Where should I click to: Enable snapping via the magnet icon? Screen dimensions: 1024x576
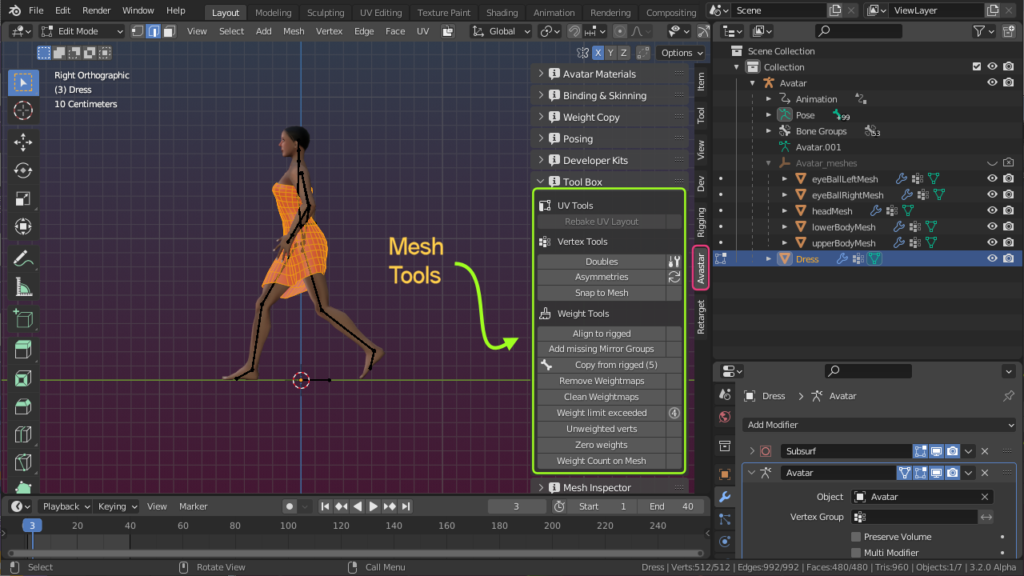[x=575, y=31]
